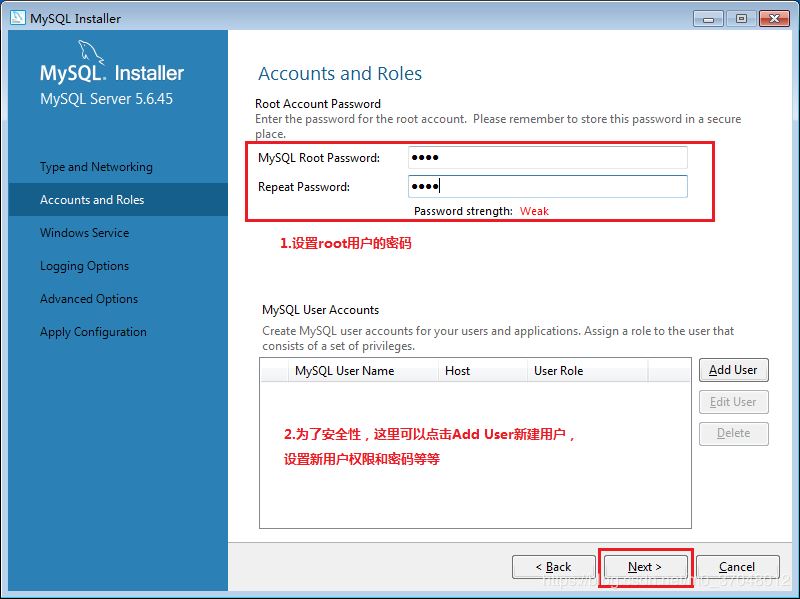Click the 'Root Account Password' section label
This screenshot has height=599, width=800.
[318, 104]
